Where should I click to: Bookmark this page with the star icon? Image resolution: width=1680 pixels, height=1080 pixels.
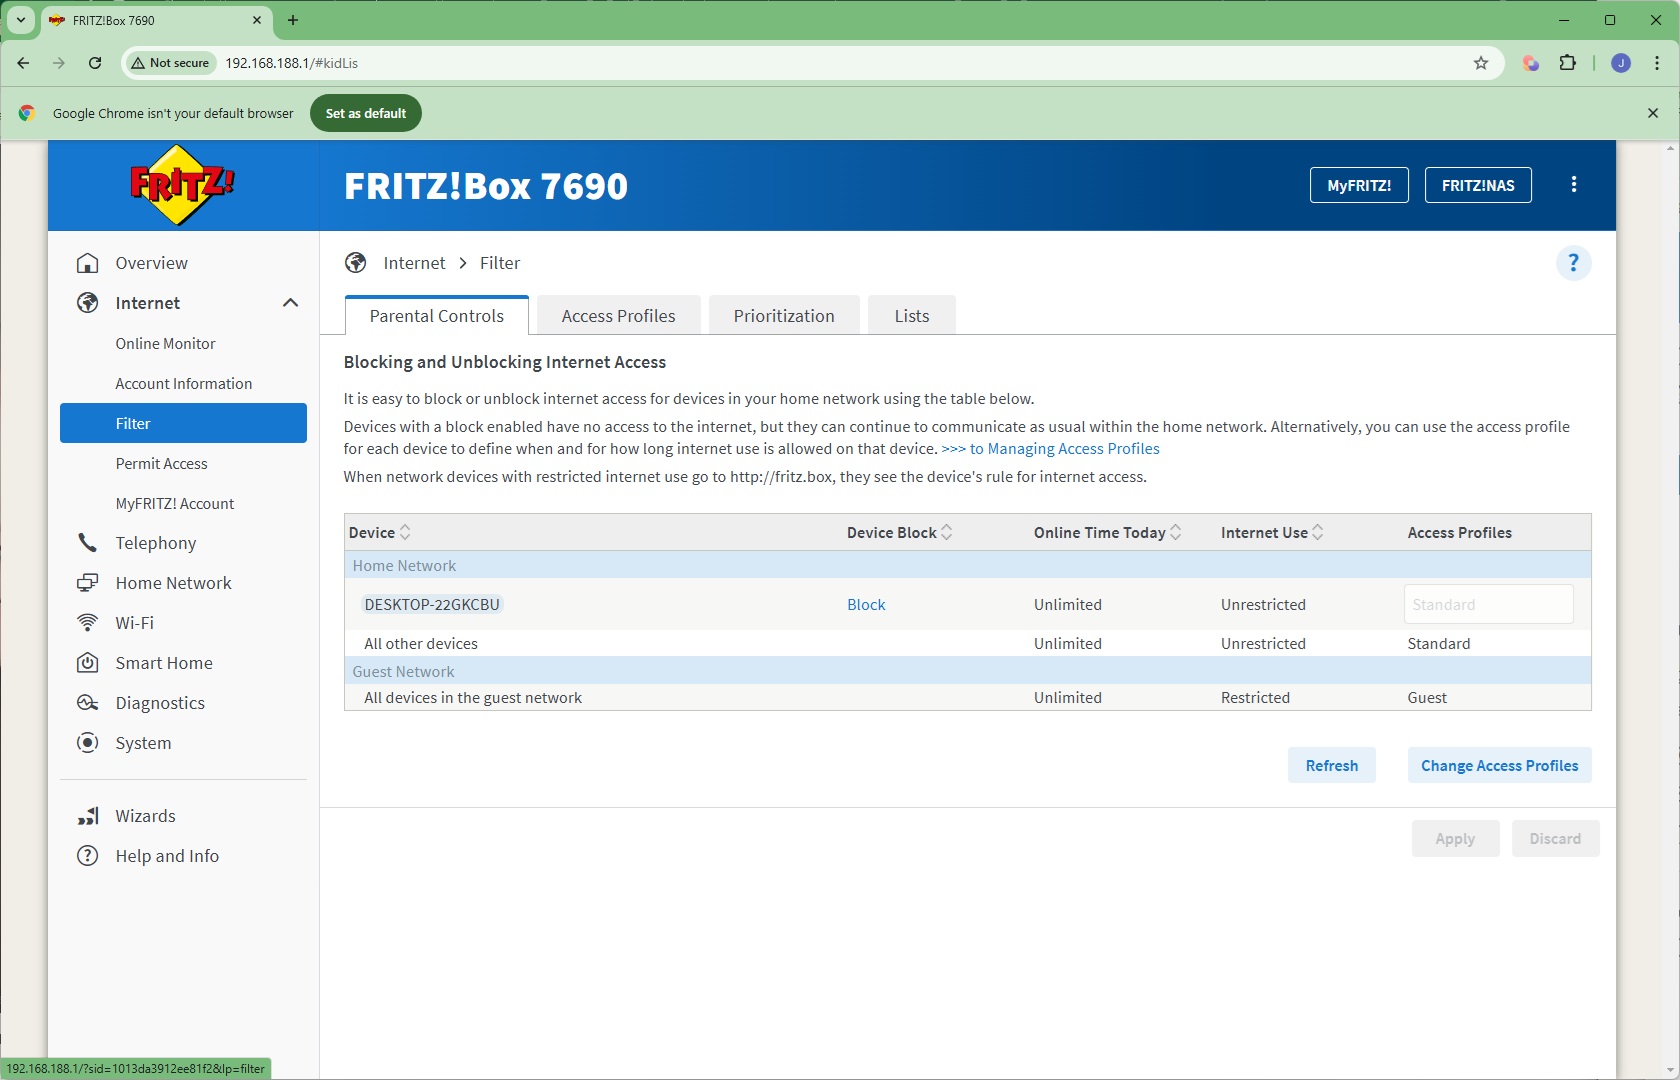coord(1481,63)
